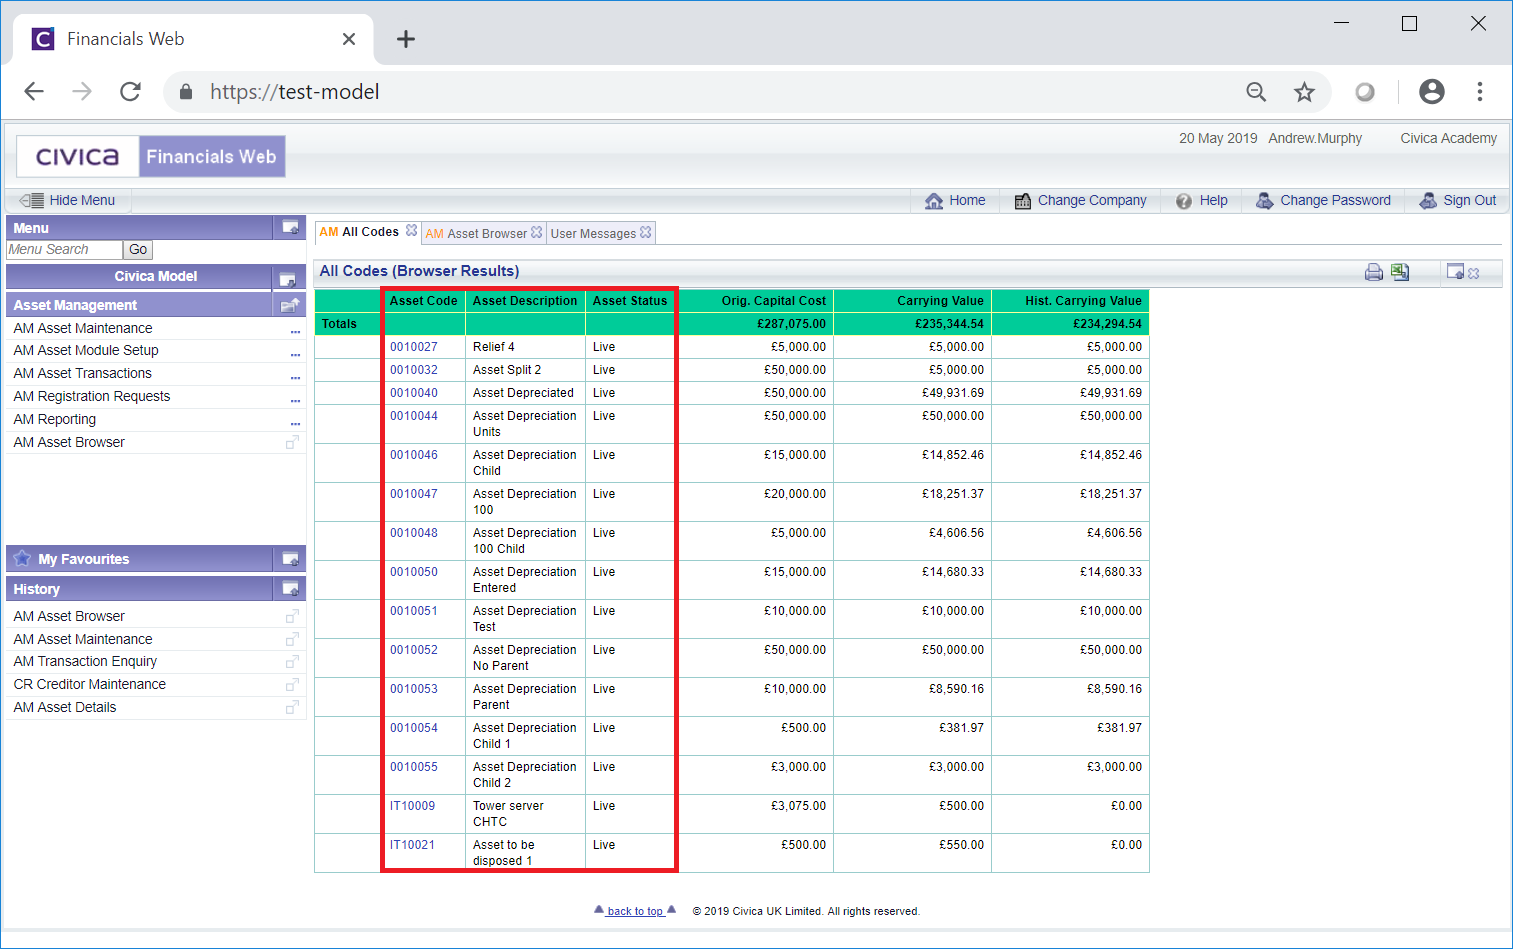
Task: Select AM Asset Details in History
Action: 65,707
